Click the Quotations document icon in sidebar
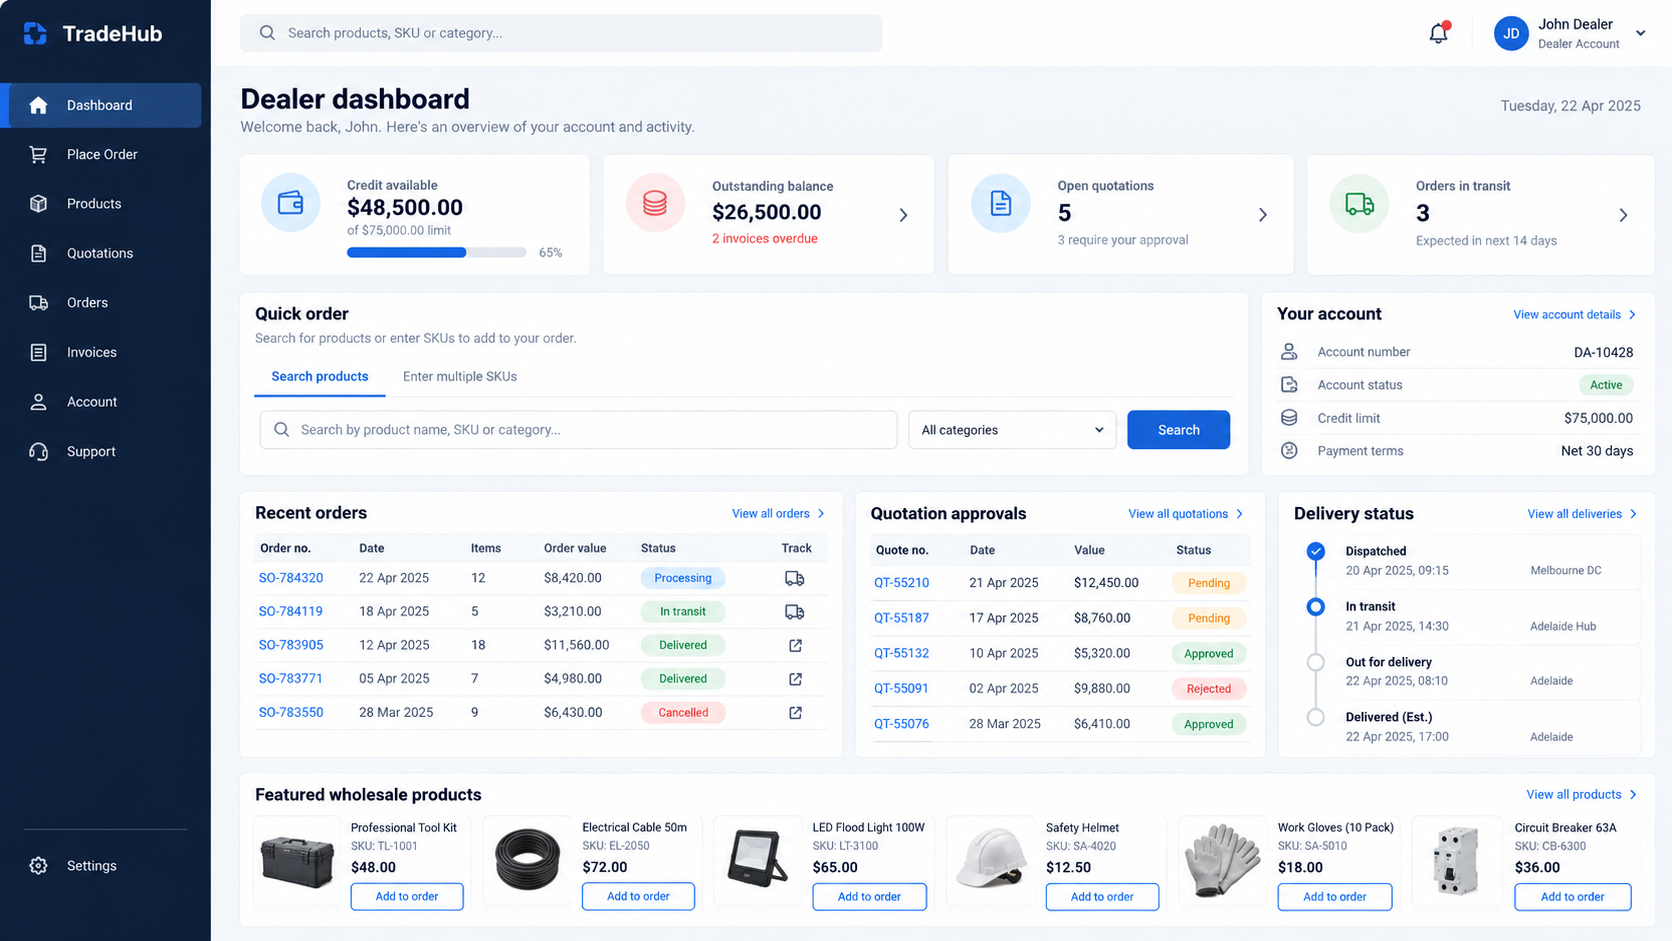 click(x=38, y=253)
